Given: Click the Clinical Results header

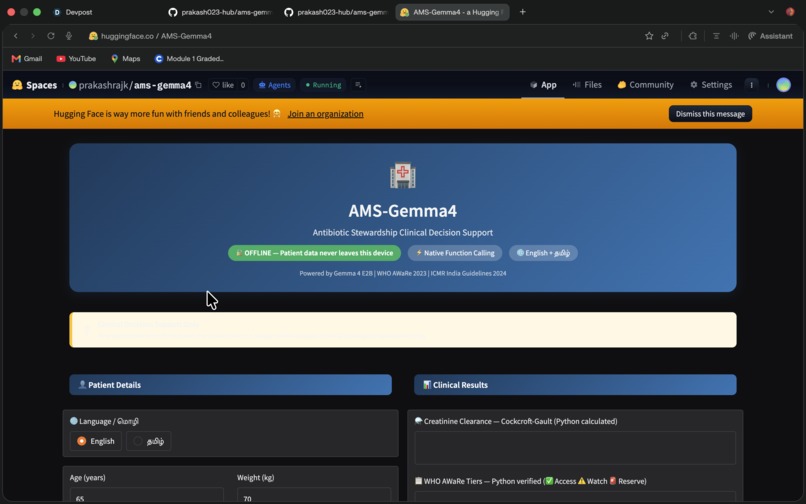Looking at the screenshot, I should click(575, 385).
